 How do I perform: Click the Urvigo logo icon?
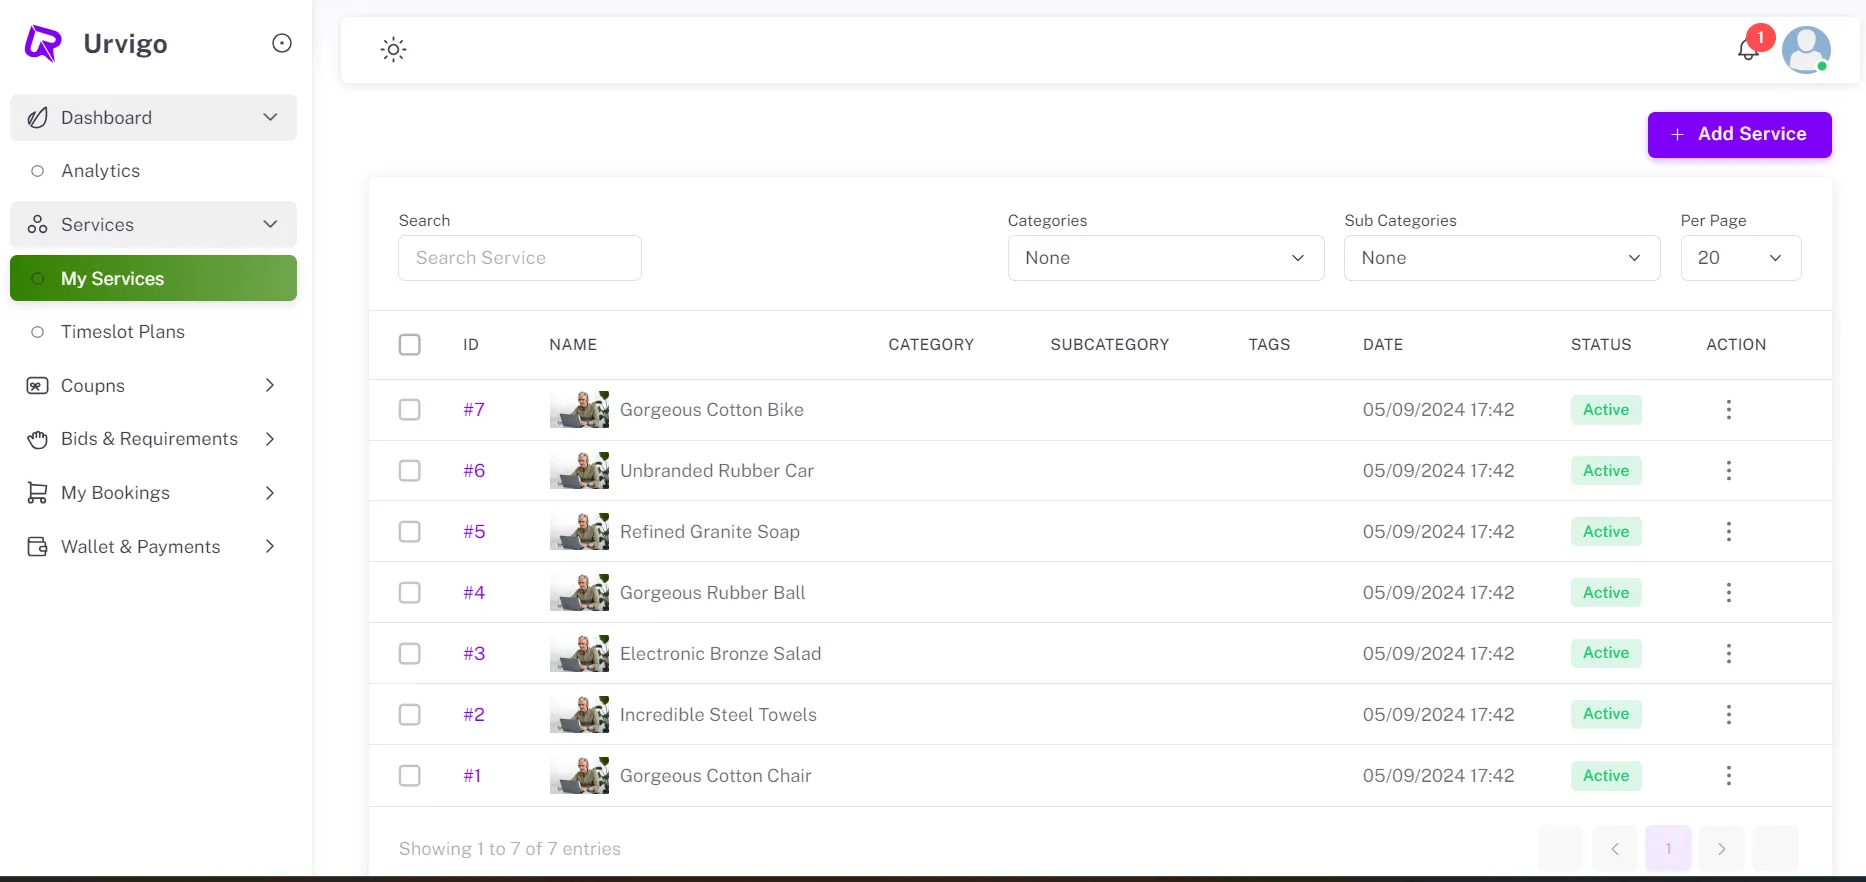pyautogui.click(x=43, y=44)
